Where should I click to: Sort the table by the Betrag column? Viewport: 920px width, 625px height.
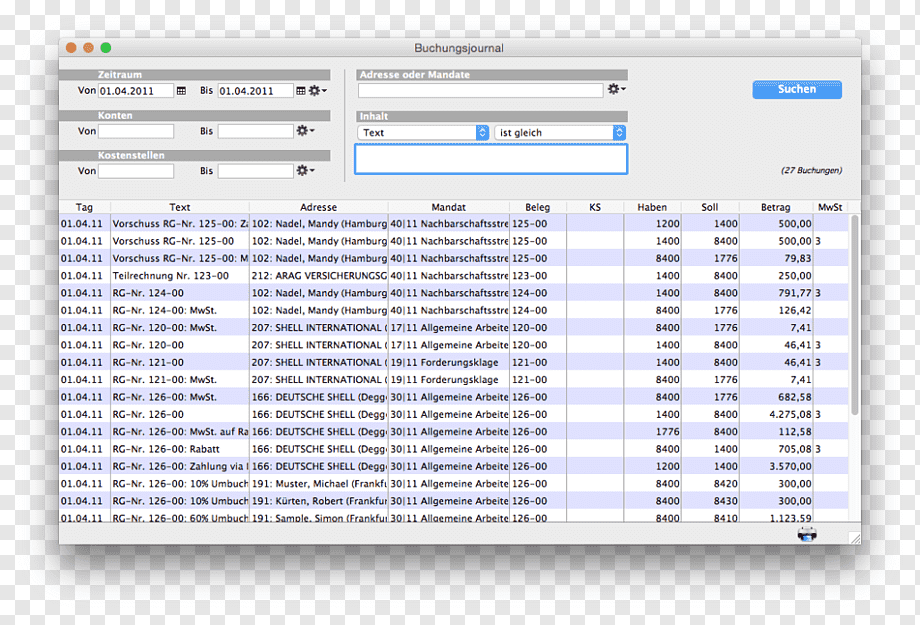click(x=775, y=207)
